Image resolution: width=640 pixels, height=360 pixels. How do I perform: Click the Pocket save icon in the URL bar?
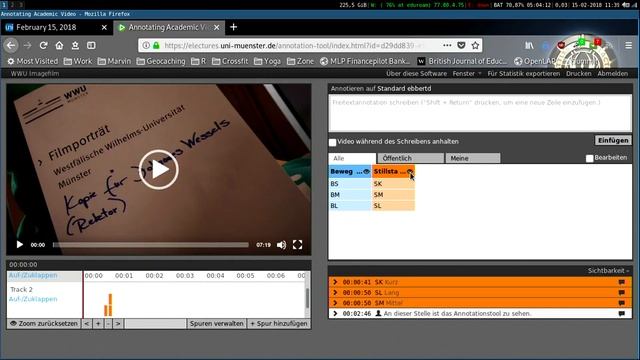(x=461, y=45)
